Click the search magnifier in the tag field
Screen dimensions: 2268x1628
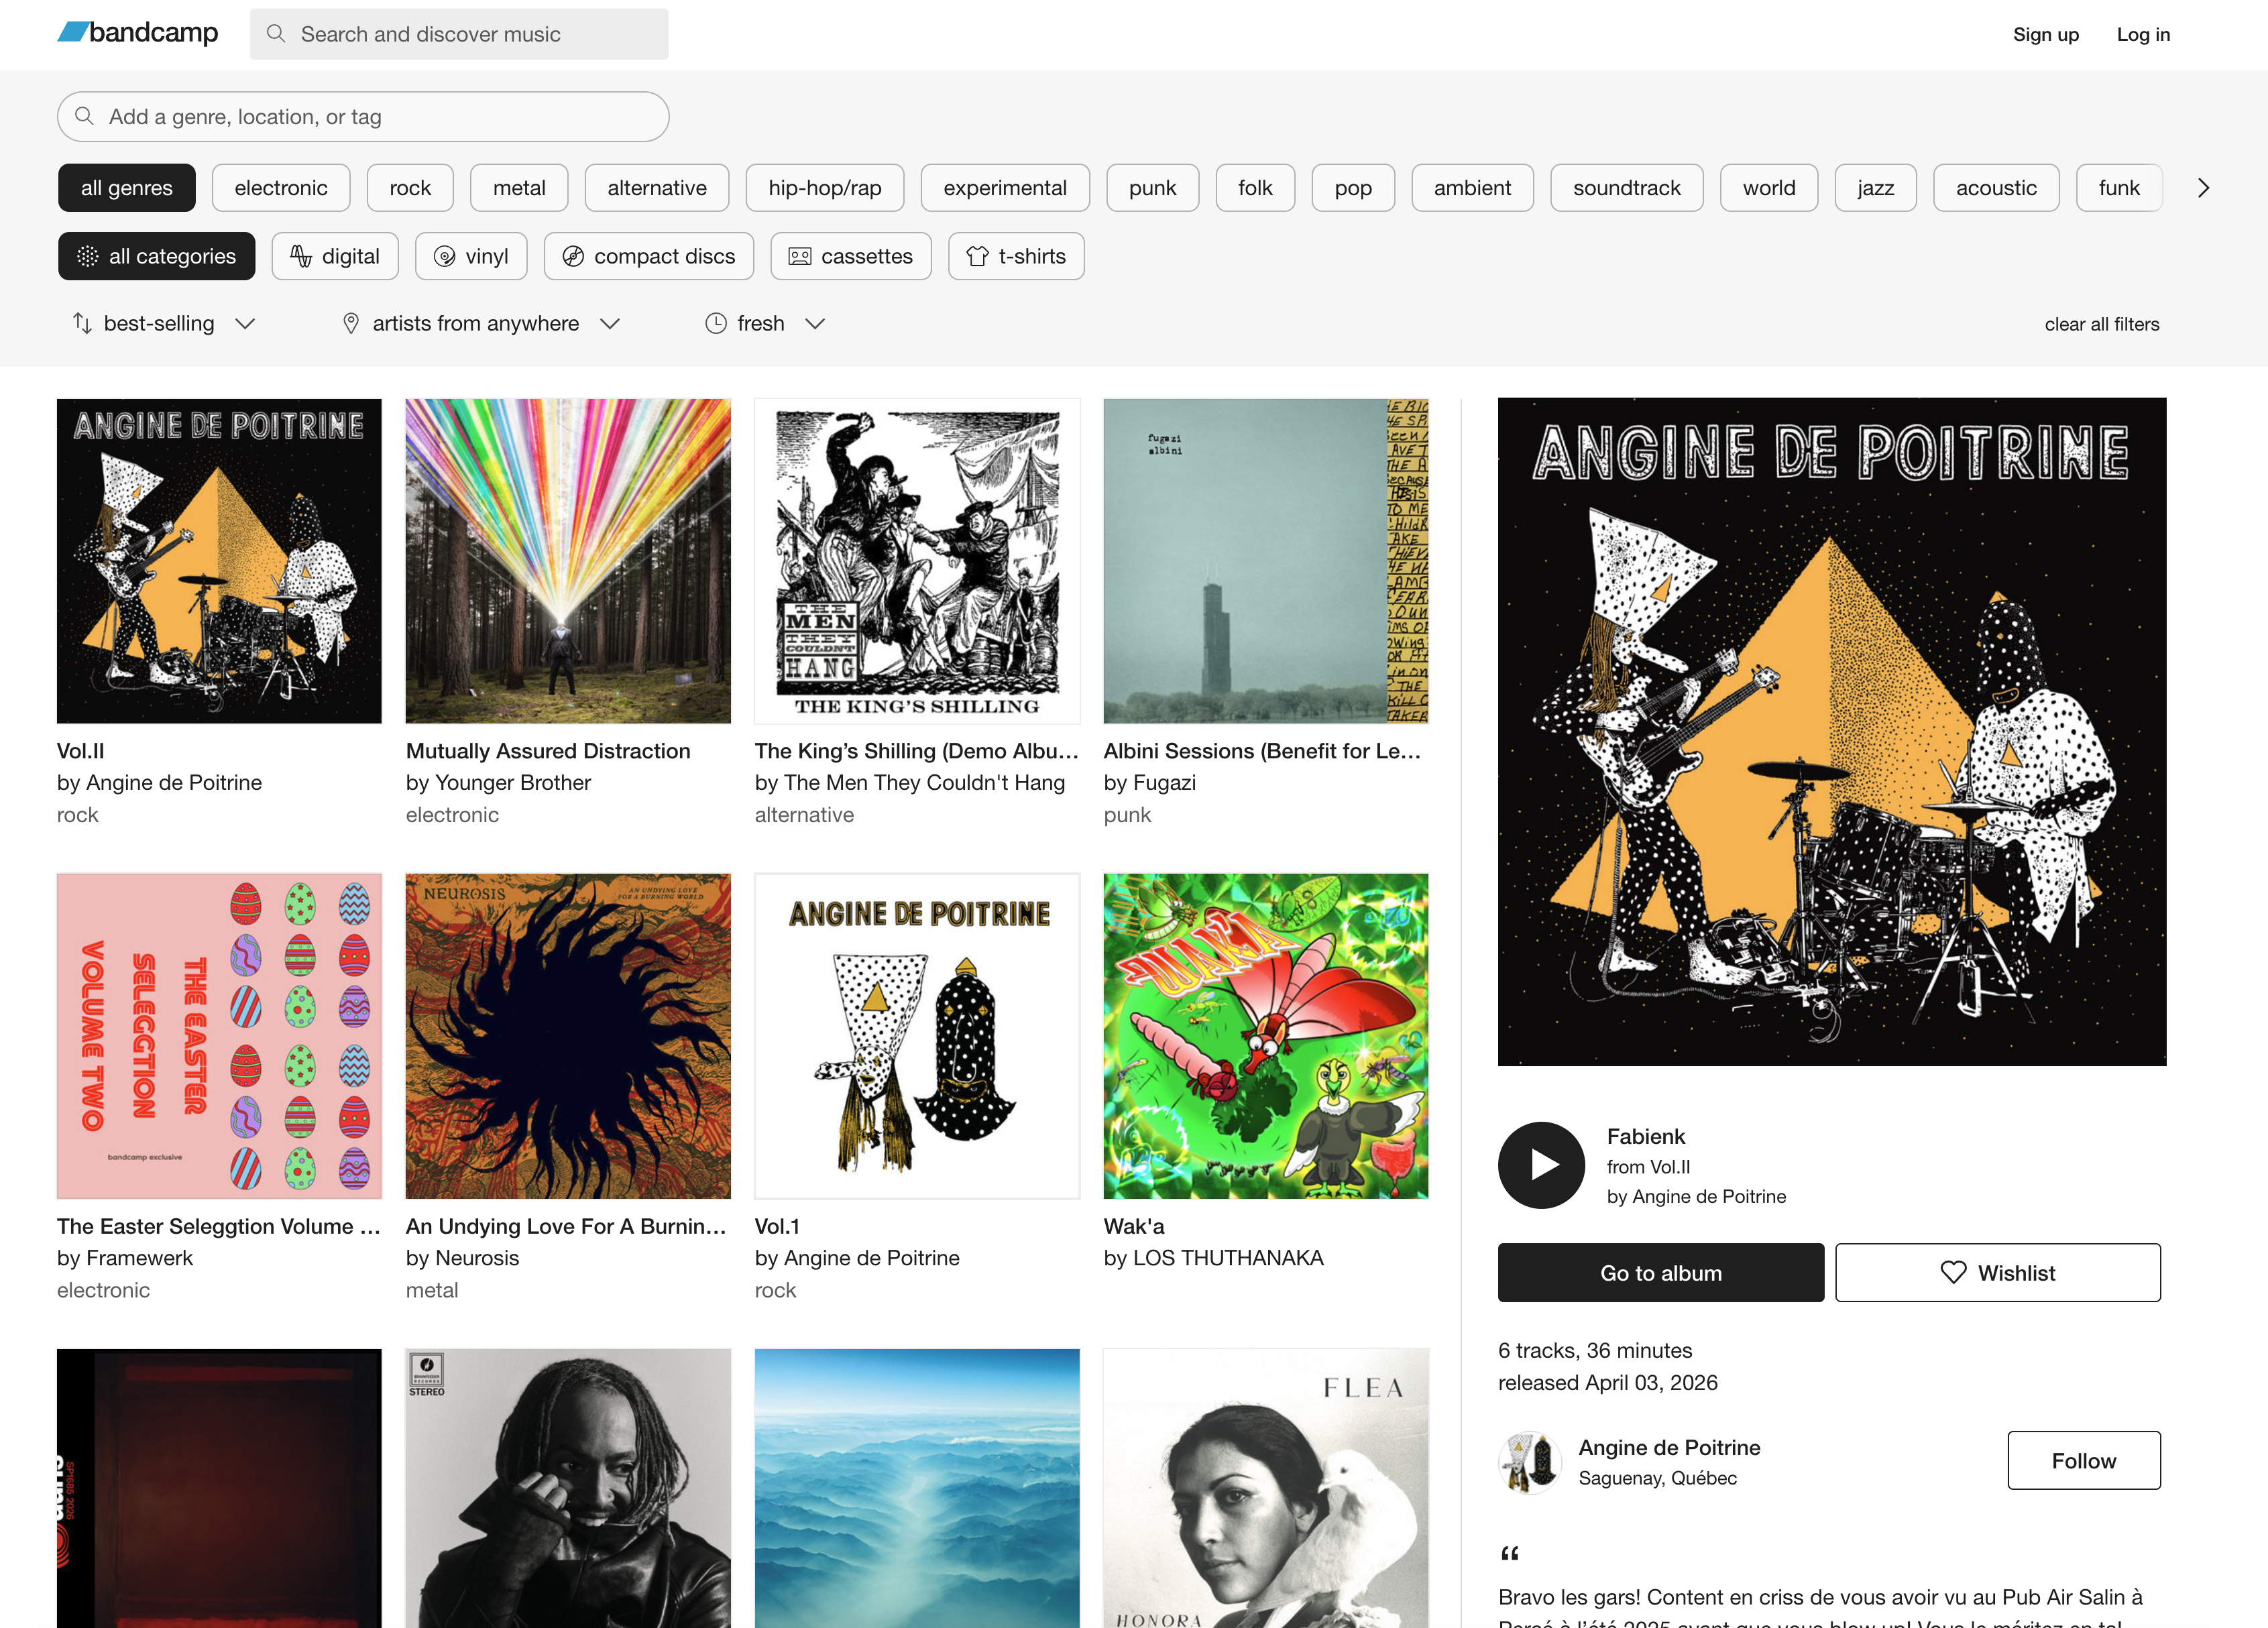coord(85,116)
